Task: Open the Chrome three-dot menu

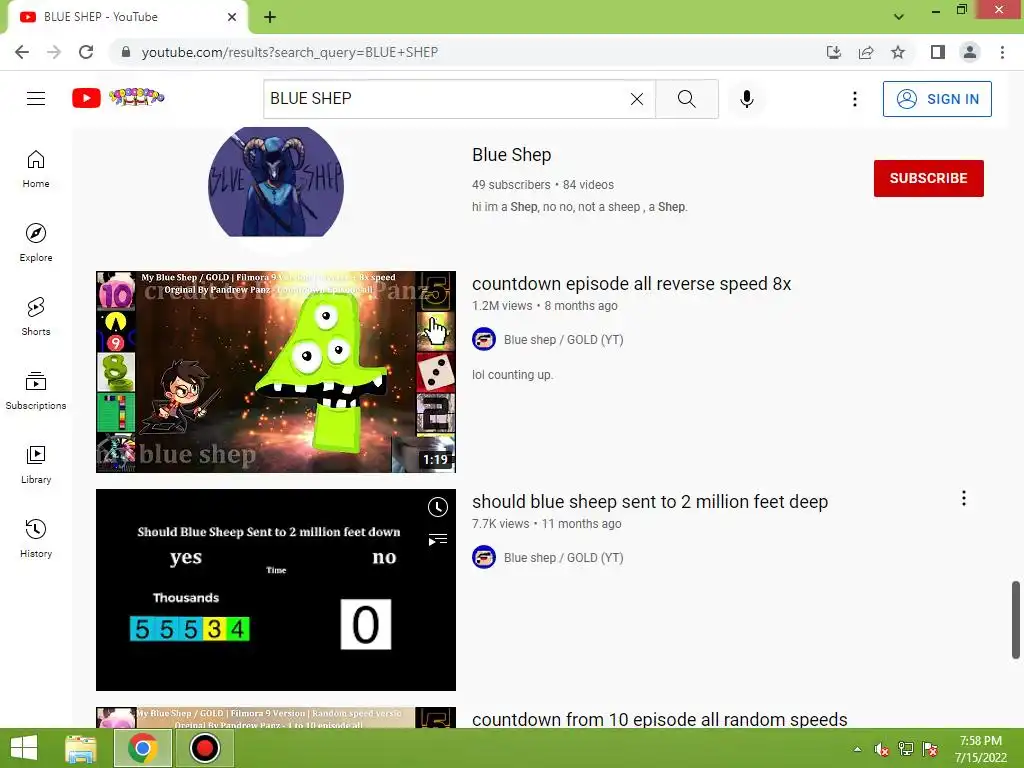Action: (1002, 52)
